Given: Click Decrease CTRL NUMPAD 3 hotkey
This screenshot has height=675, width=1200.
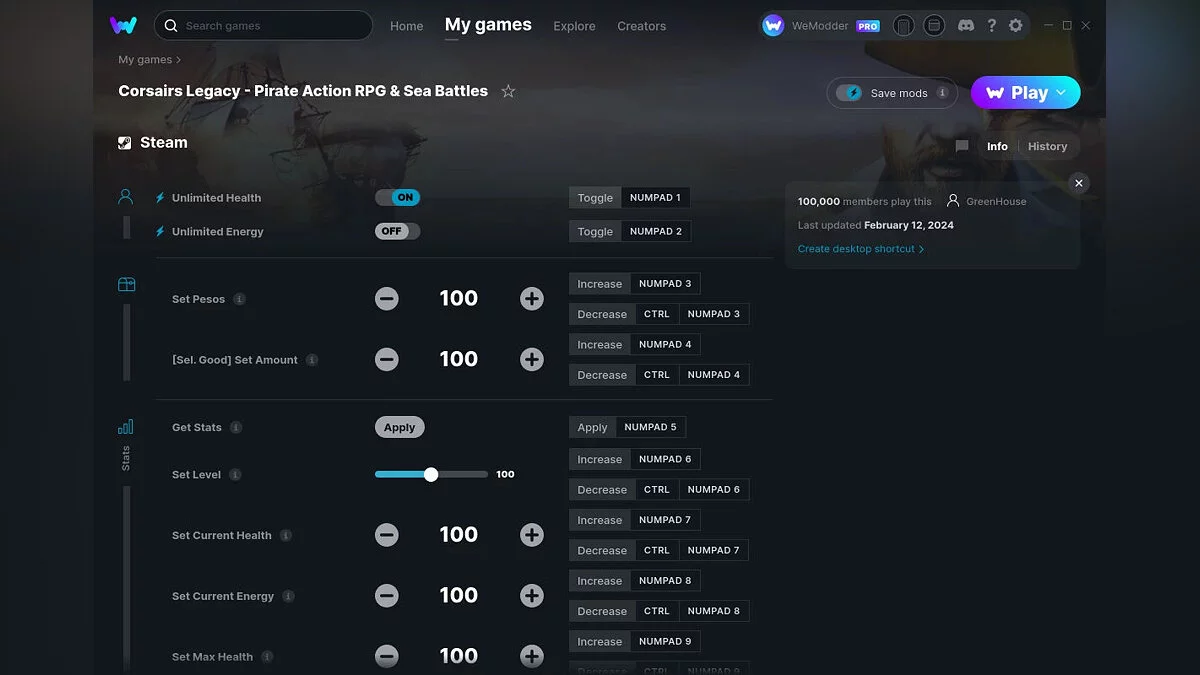Looking at the screenshot, I should [x=659, y=314].
